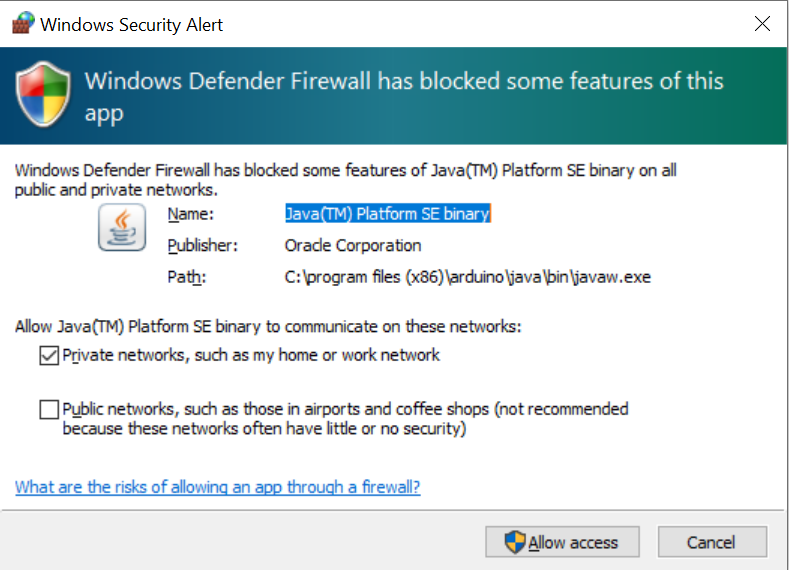This screenshot has height=570, width=789.
Task: Close the Windows Security Alert dialog
Action: [x=762, y=23]
